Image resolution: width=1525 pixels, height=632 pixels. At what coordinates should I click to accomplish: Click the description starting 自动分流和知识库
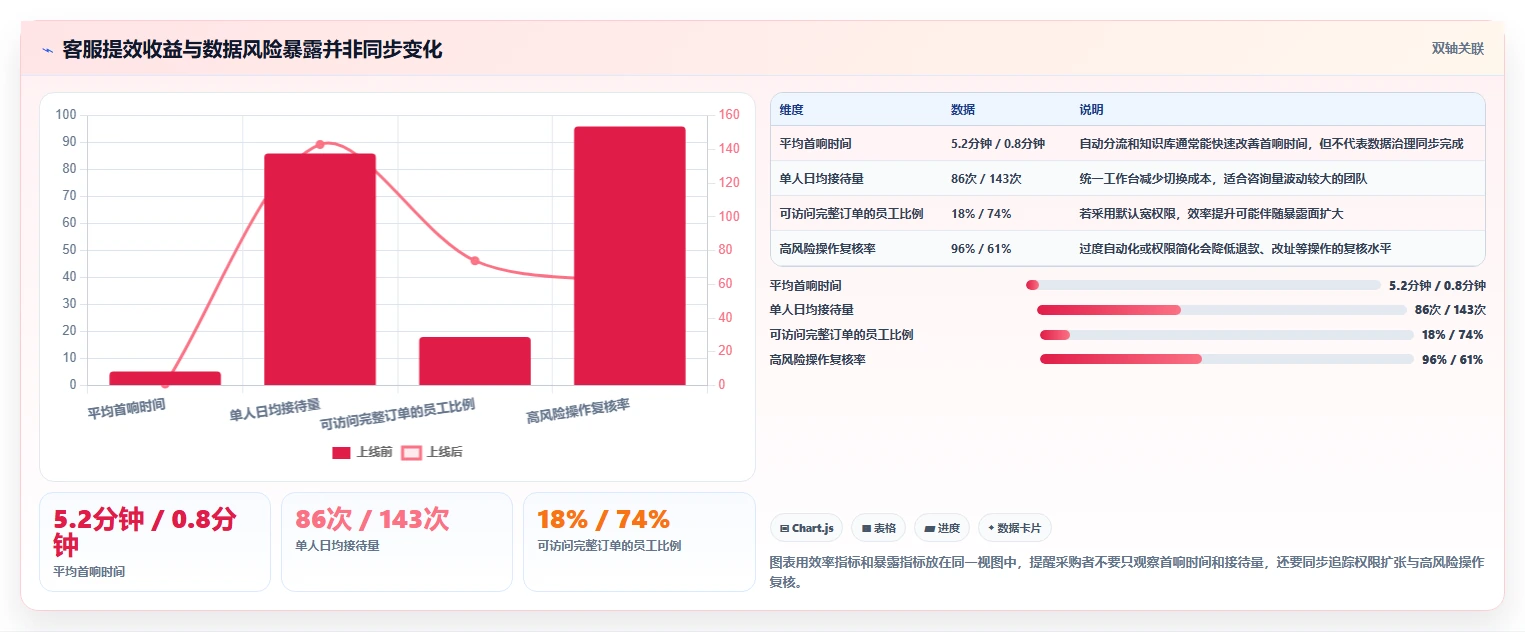click(x=1271, y=144)
